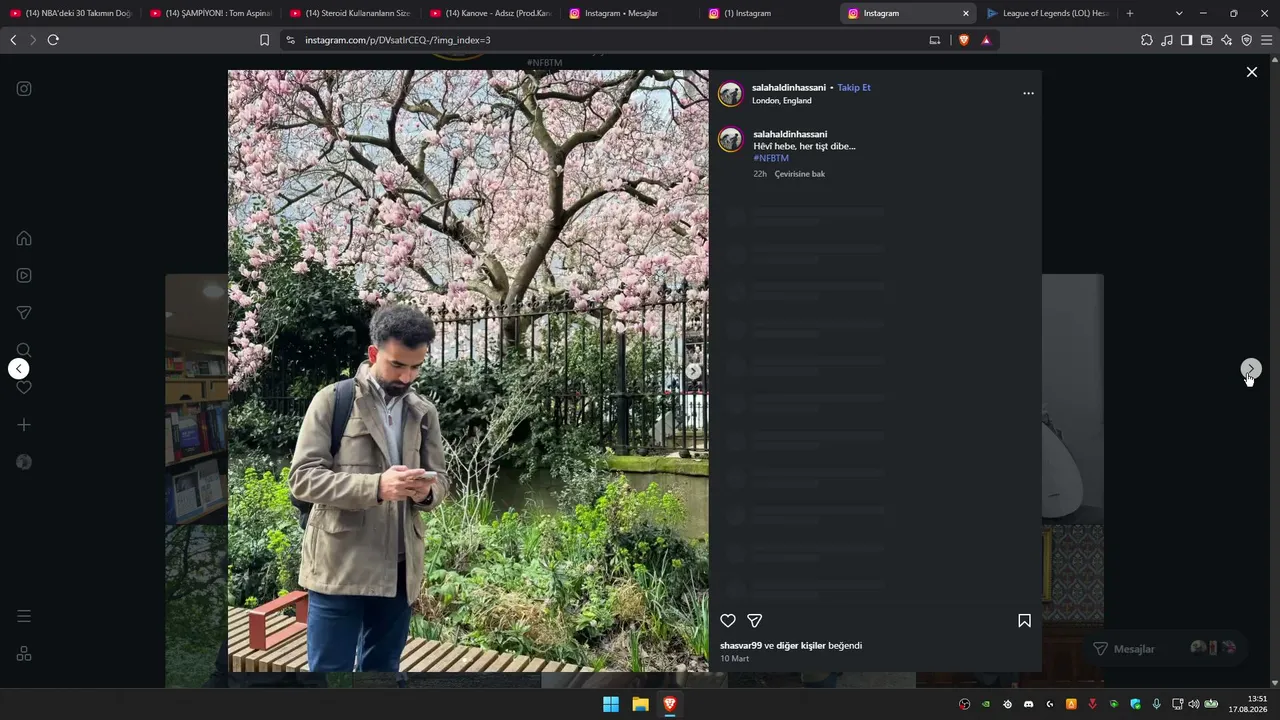Show next photo in the carousel

(693, 371)
